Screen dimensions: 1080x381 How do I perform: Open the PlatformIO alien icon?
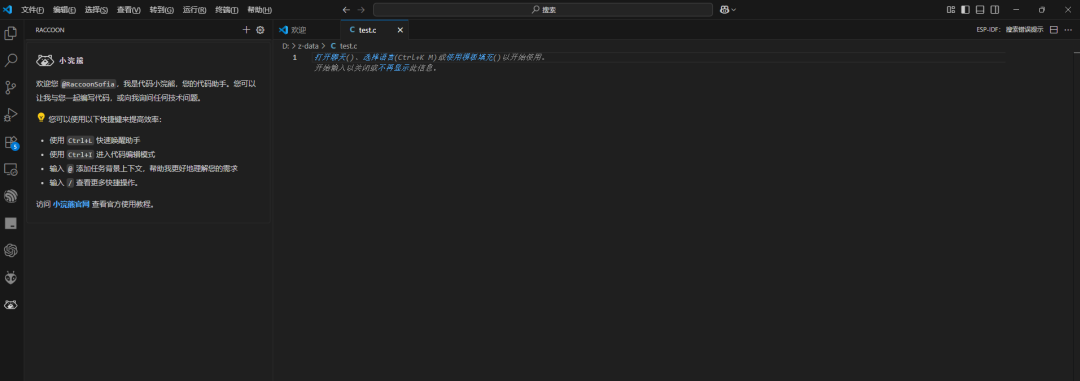pos(10,277)
